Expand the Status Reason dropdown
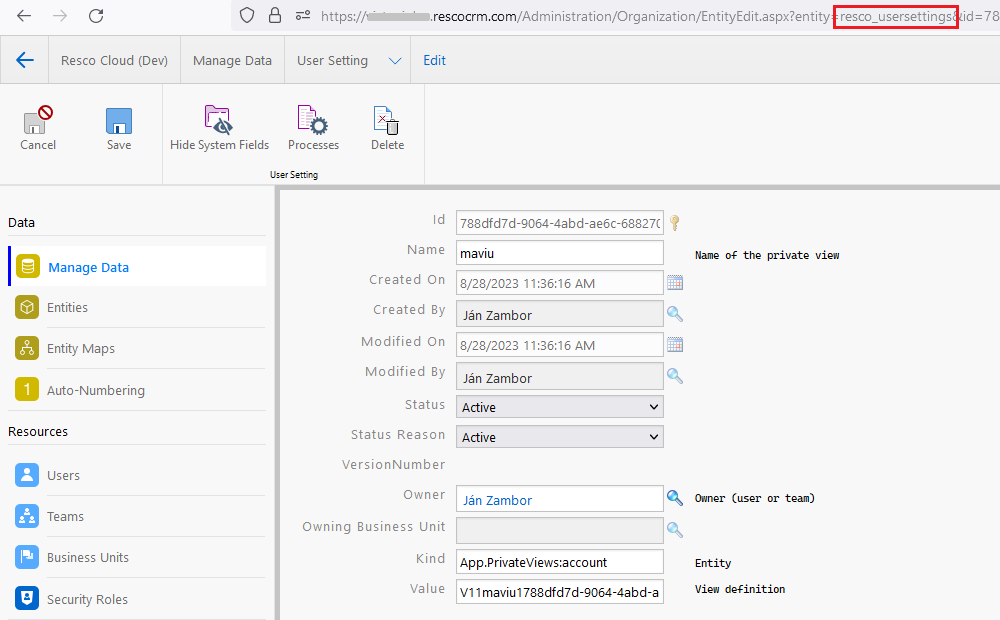 click(560, 437)
